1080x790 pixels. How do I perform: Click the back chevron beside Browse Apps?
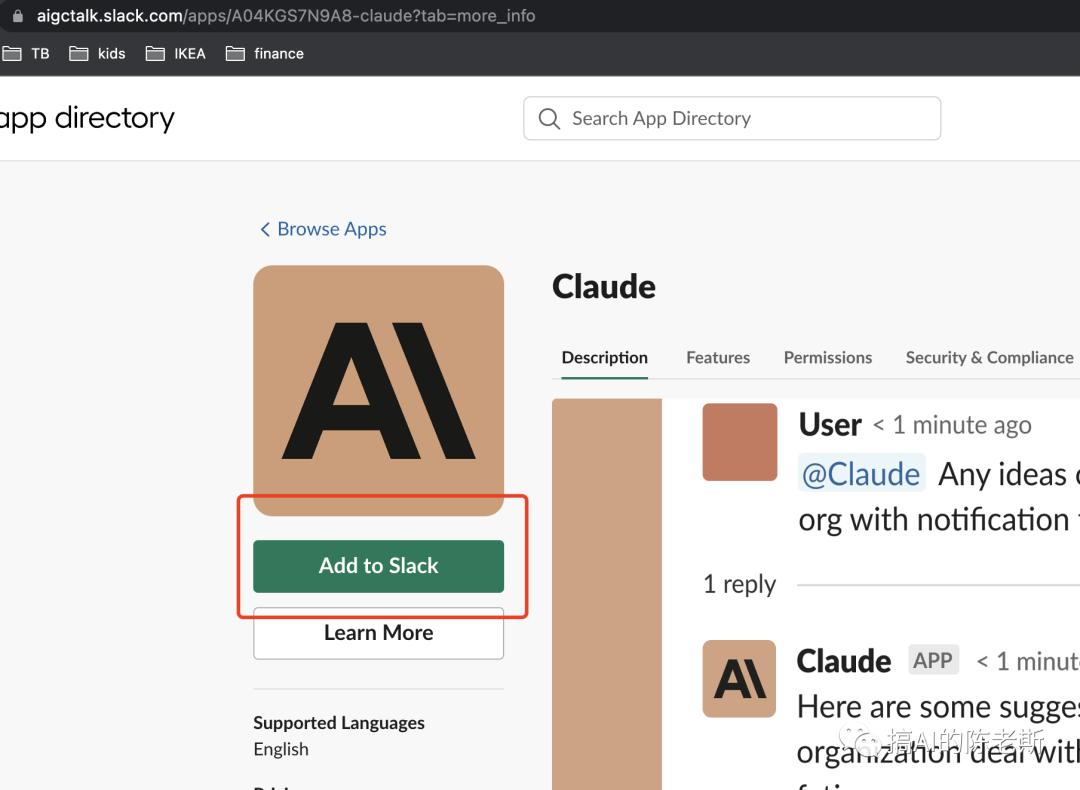265,229
